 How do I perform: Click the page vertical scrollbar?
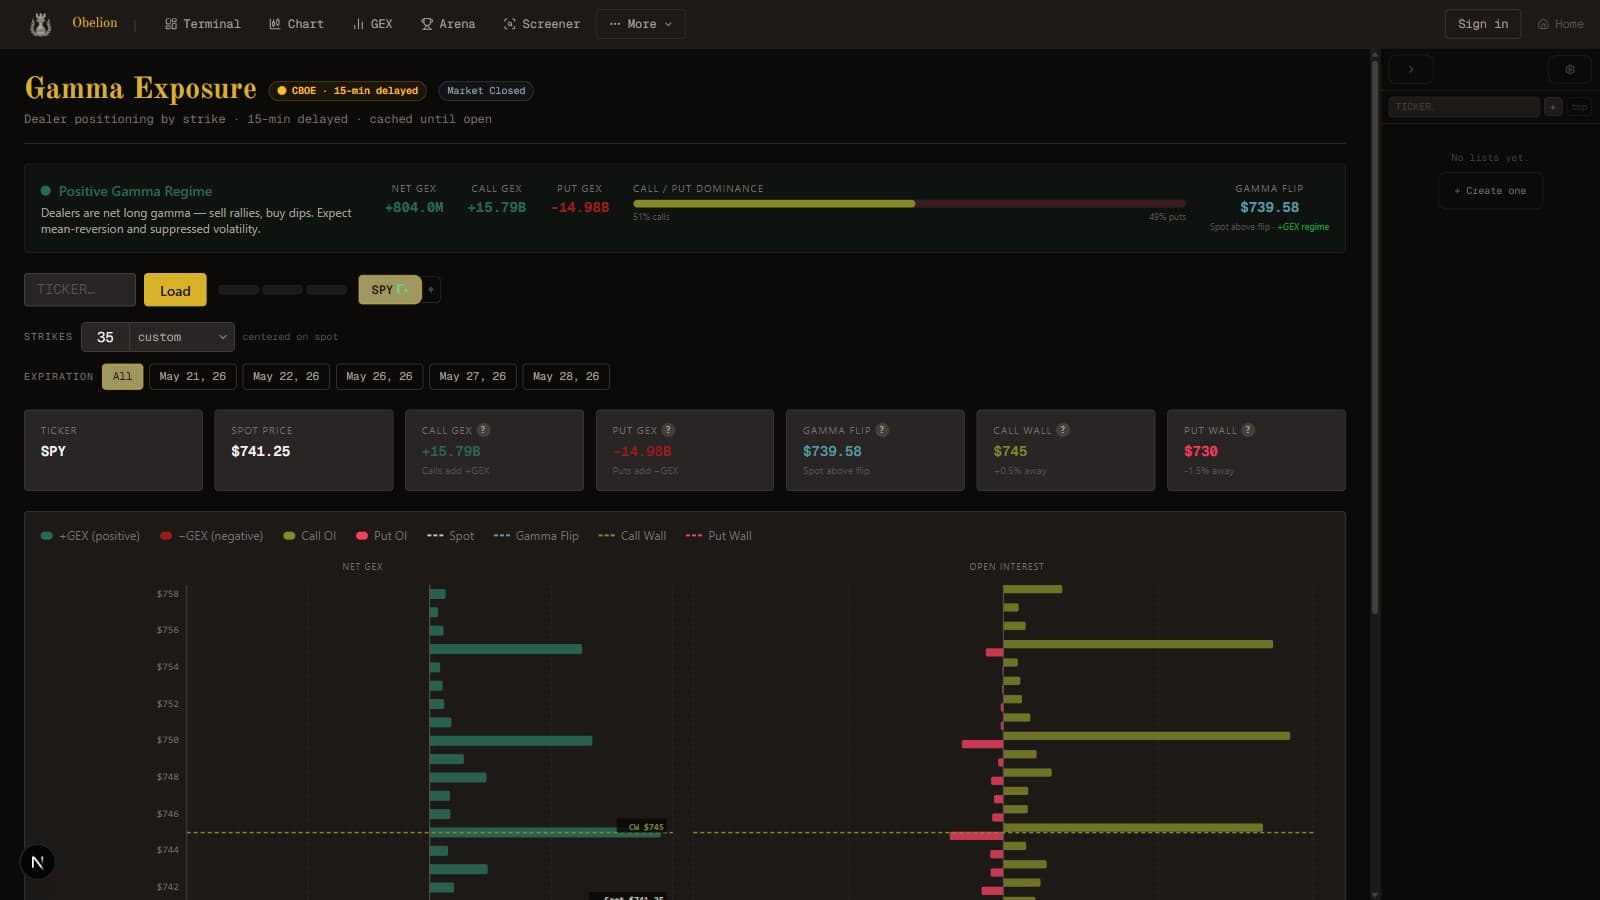tap(1375, 340)
